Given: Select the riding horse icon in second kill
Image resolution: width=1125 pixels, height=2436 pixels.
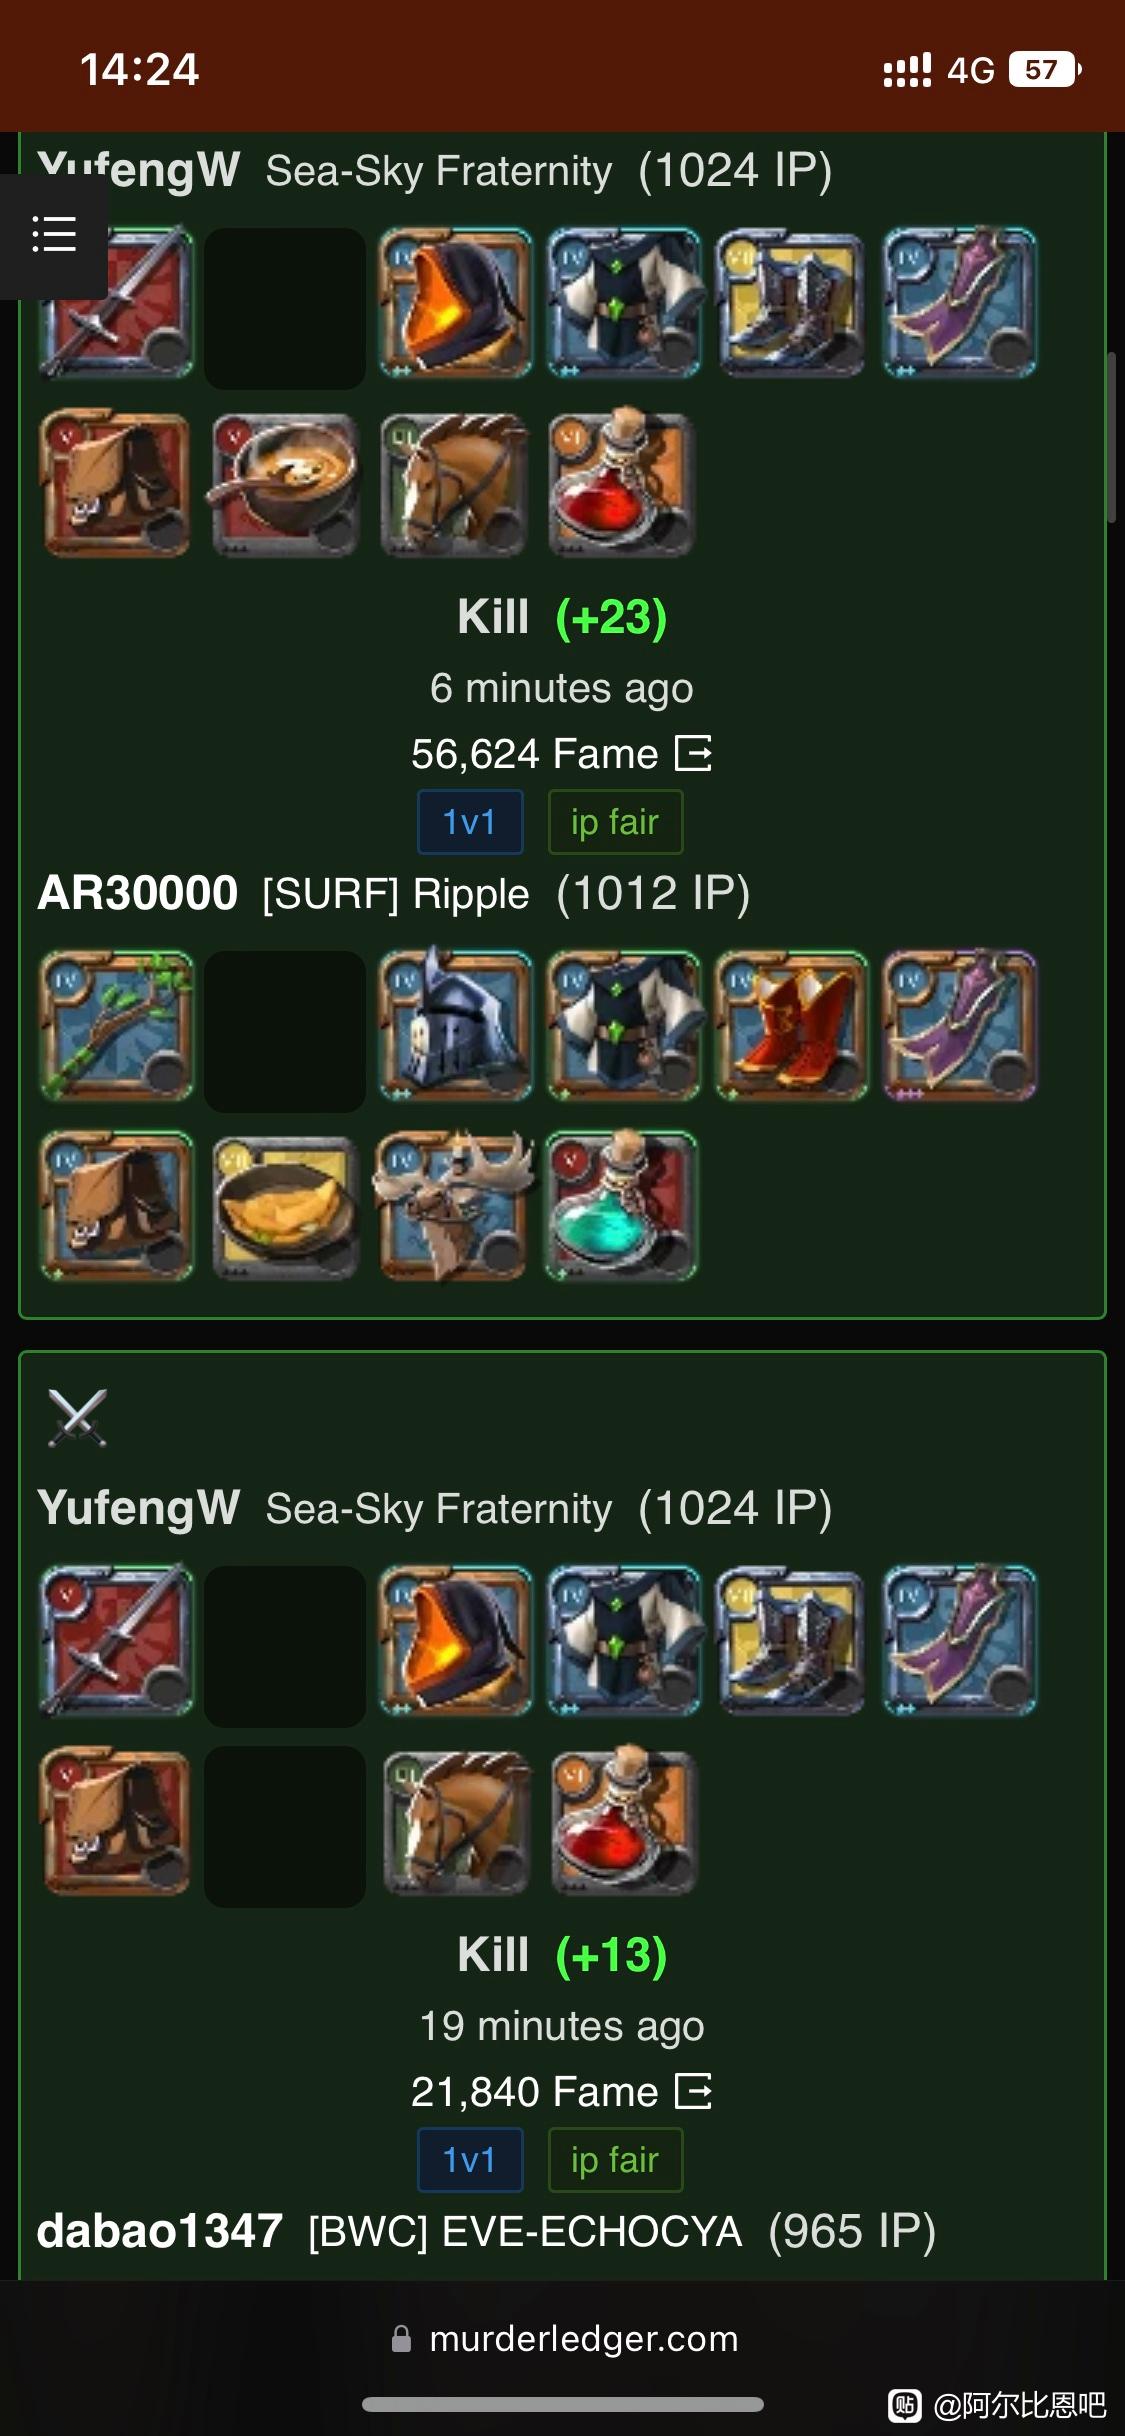Looking at the screenshot, I should coord(455,1822).
